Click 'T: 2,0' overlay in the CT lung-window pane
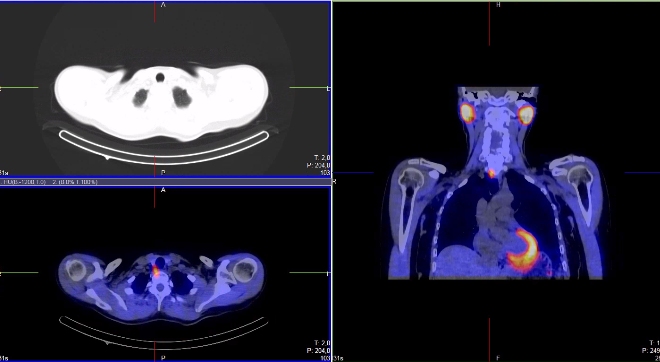Screen dimensions: 660x362 (322, 157)
